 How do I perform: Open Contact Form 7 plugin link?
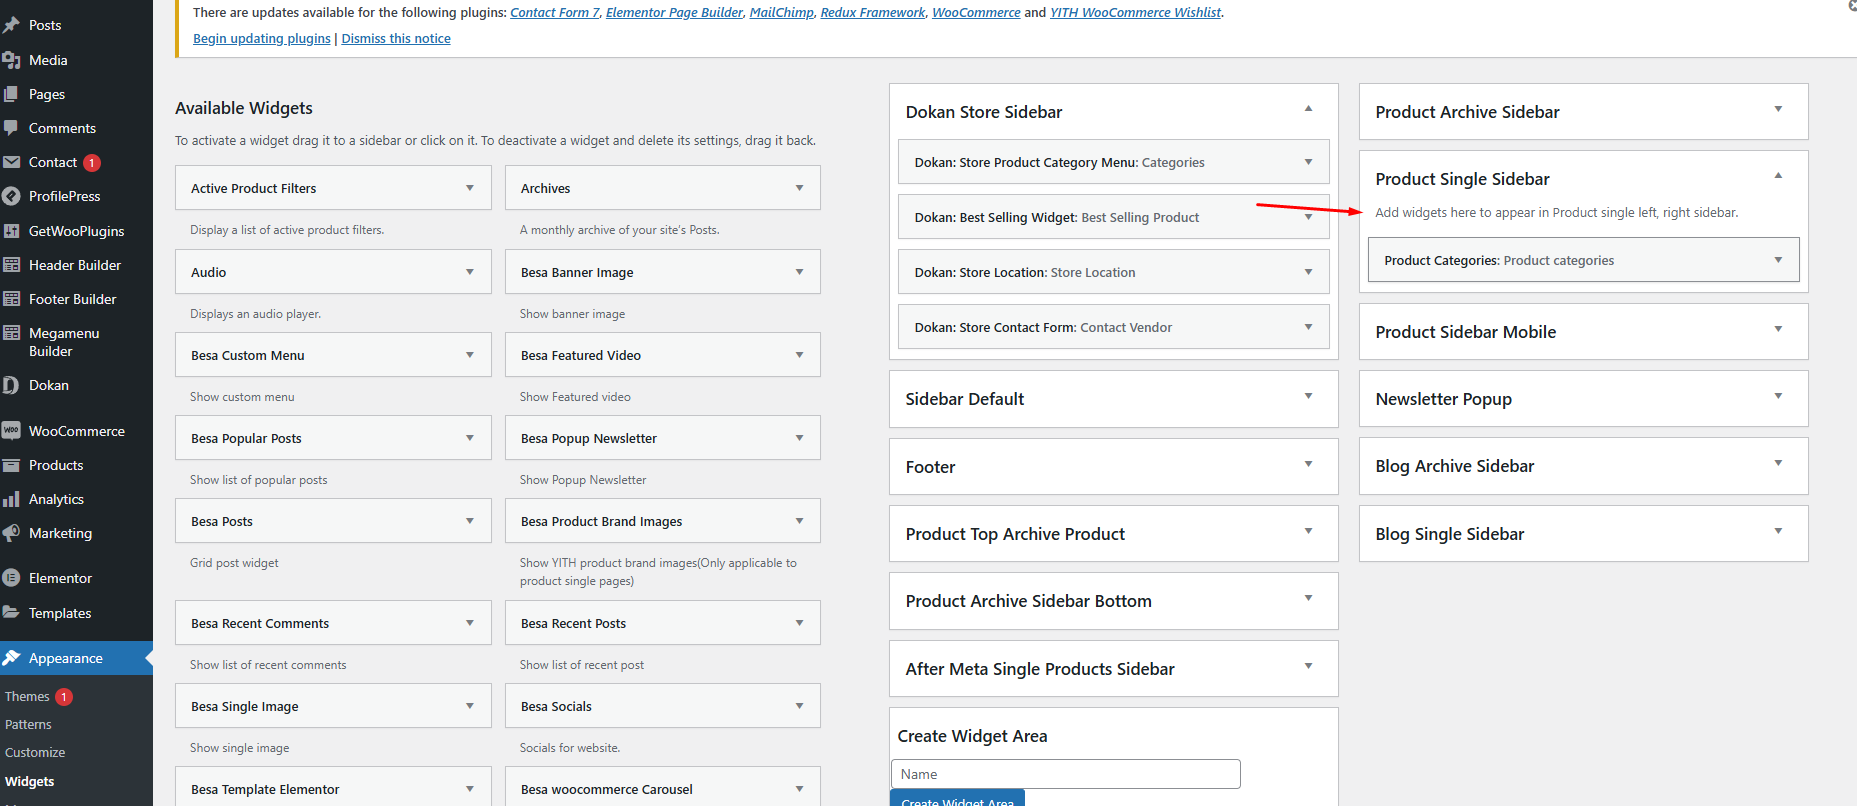[x=555, y=12]
